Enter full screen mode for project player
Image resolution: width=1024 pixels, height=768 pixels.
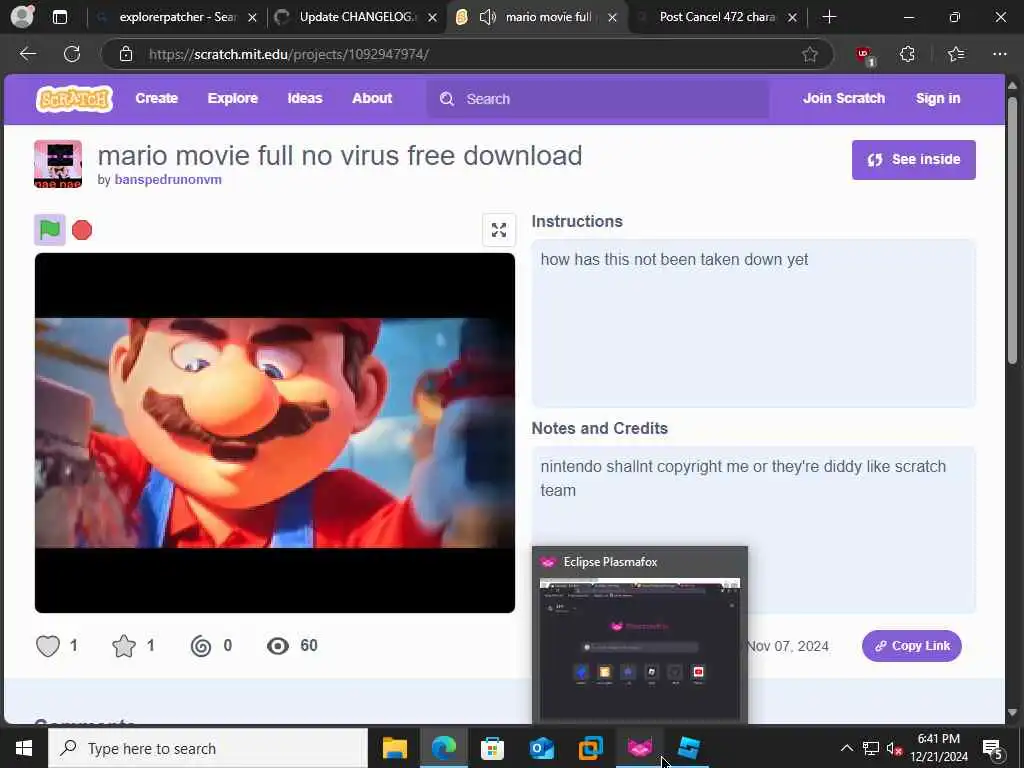(x=499, y=230)
